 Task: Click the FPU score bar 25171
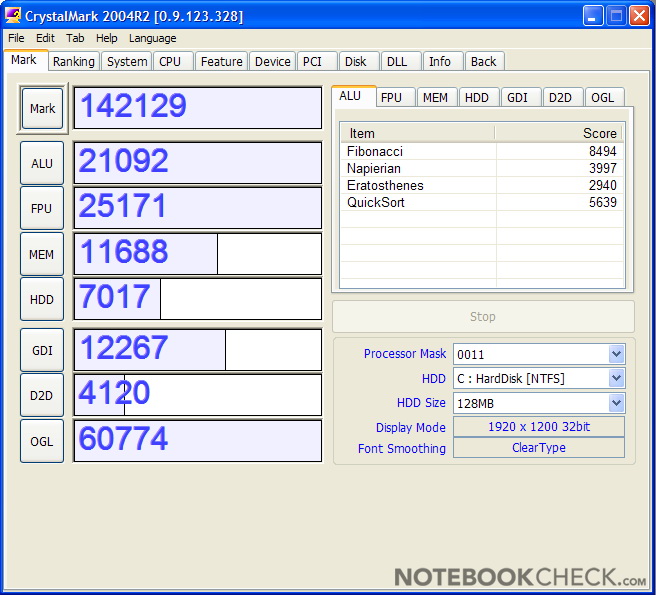click(197, 208)
